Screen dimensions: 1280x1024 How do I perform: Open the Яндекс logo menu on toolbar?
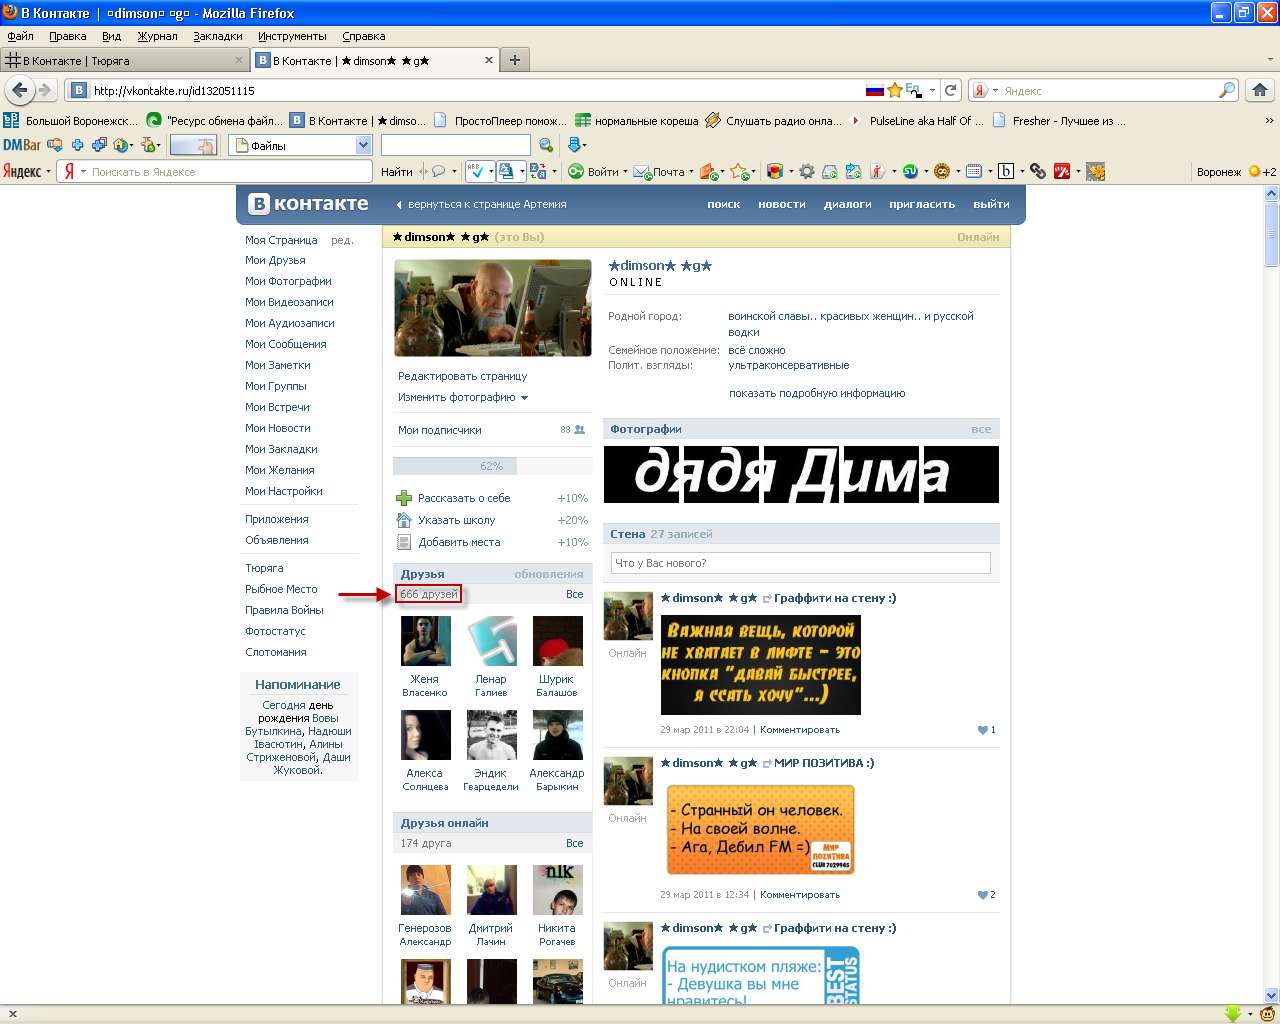coord(26,171)
